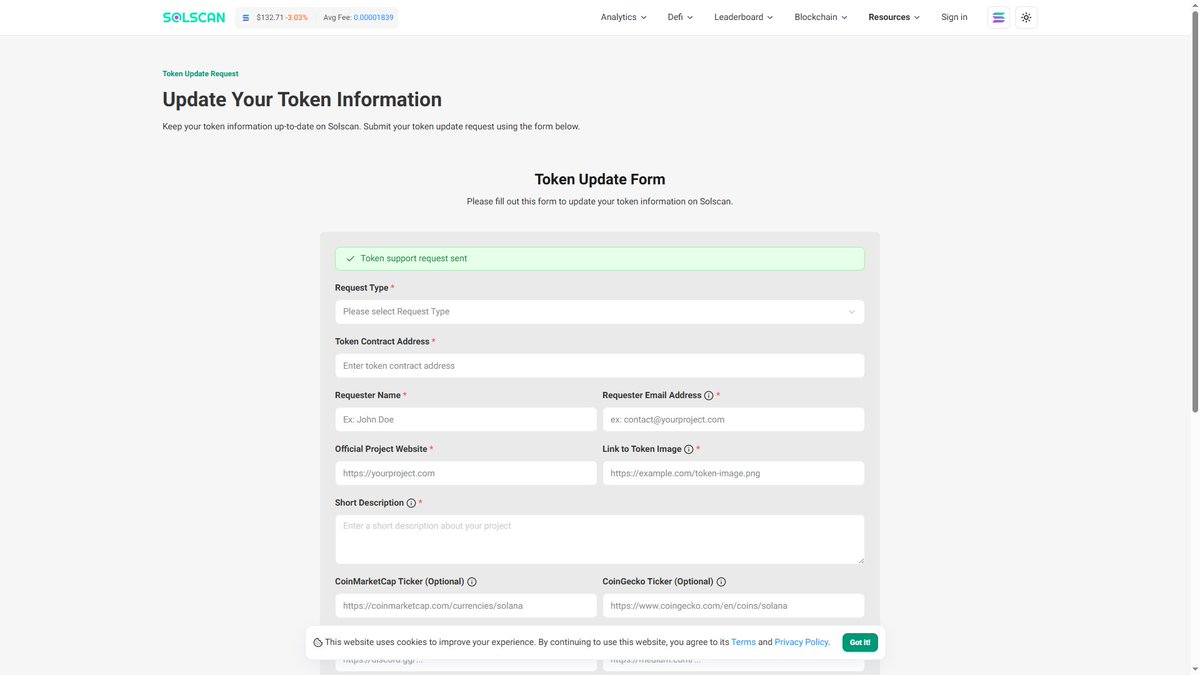Viewport: 1200px width, 675px height.
Task: Click the SOL price icon in header
Action: [246, 17]
